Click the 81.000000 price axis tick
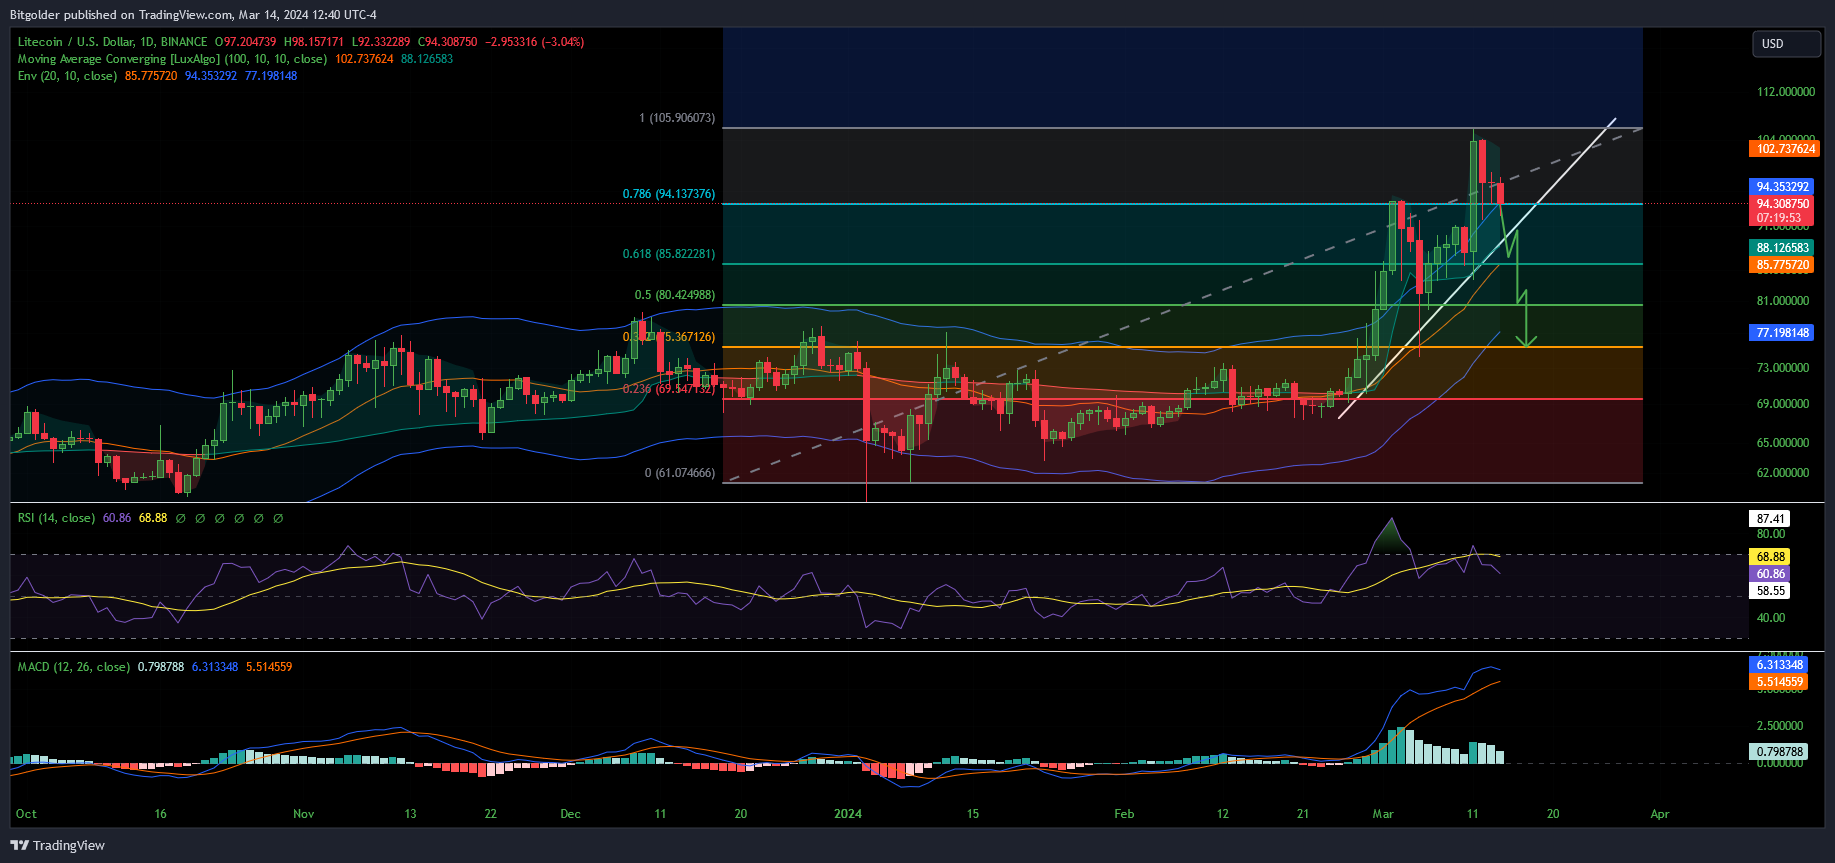This screenshot has width=1835, height=863. pos(1783,301)
